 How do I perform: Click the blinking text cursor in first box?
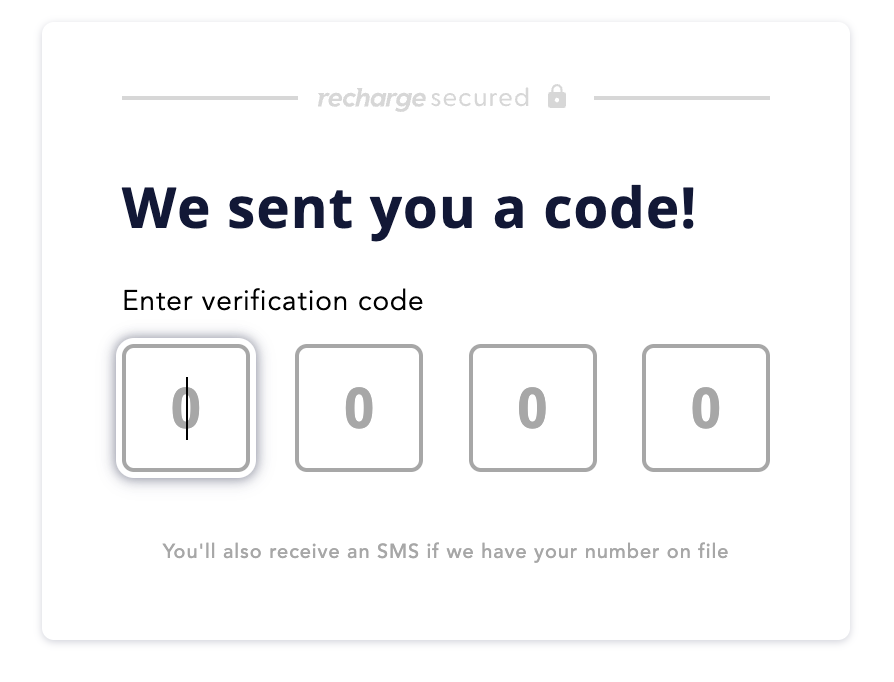[187, 408]
